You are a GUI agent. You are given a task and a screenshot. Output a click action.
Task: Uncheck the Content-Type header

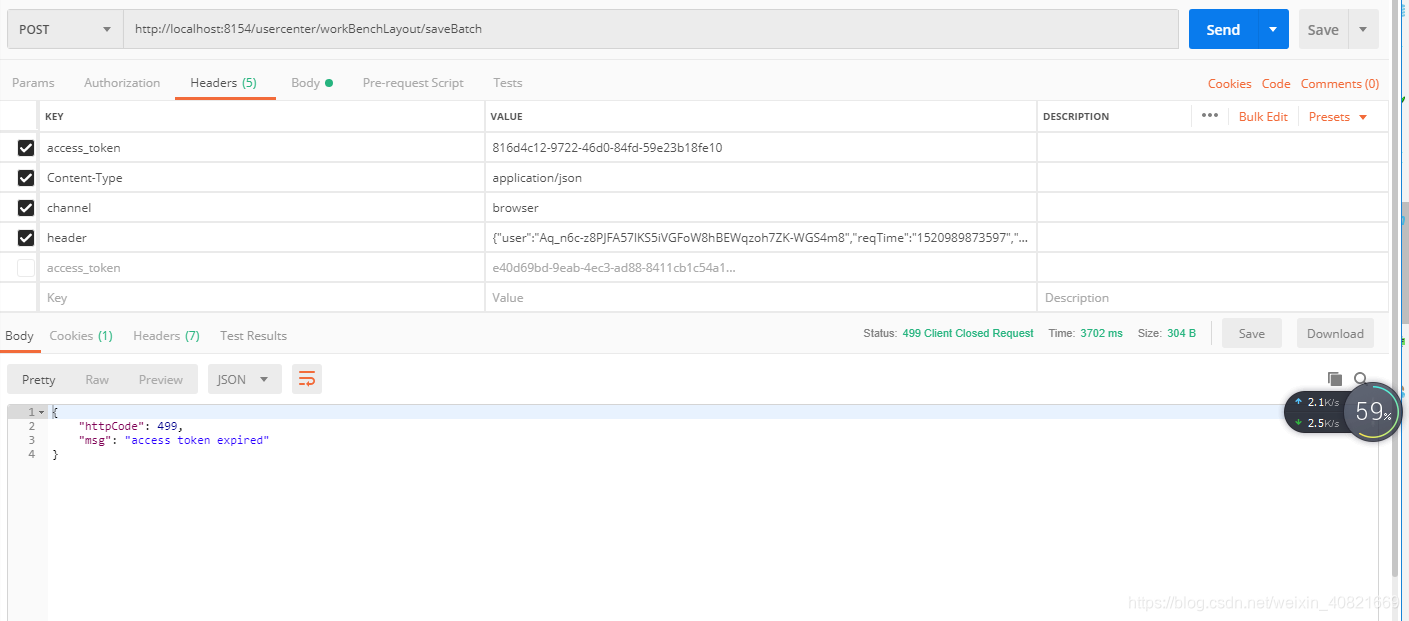[x=26, y=178]
